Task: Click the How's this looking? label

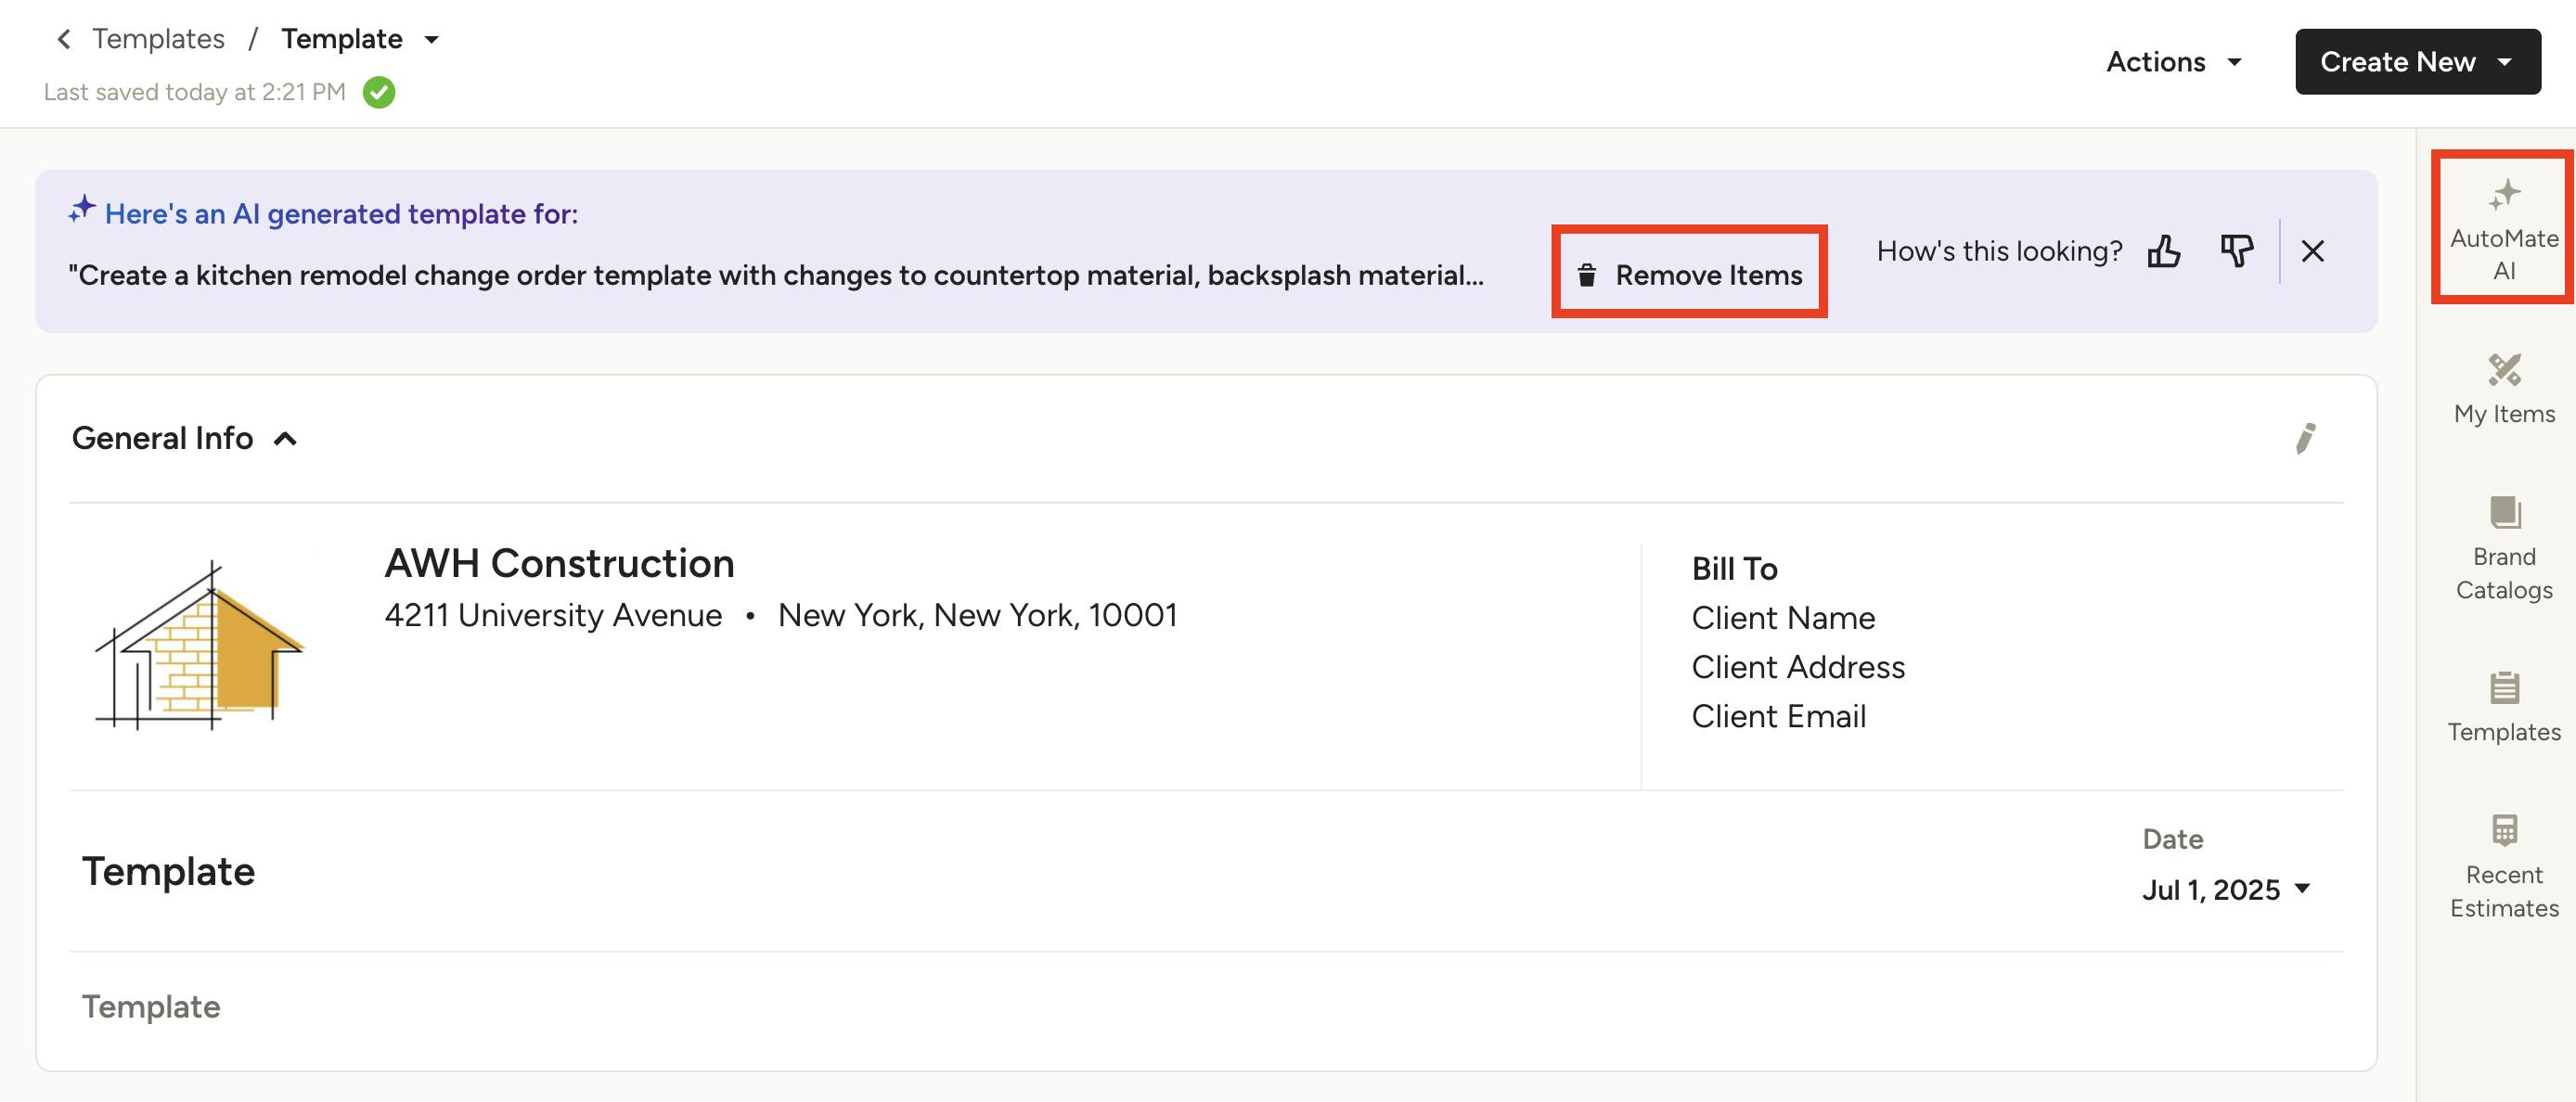Action: pos(1998,251)
